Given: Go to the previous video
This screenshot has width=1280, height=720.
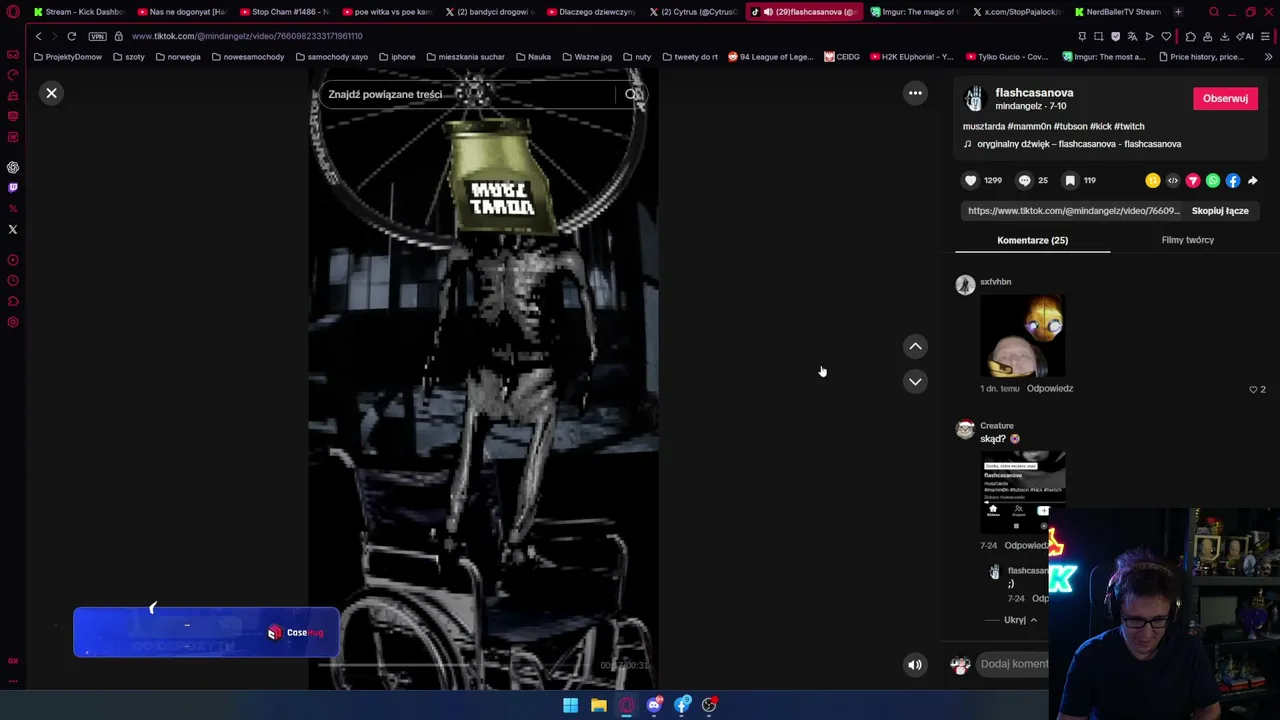Looking at the screenshot, I should (x=915, y=346).
